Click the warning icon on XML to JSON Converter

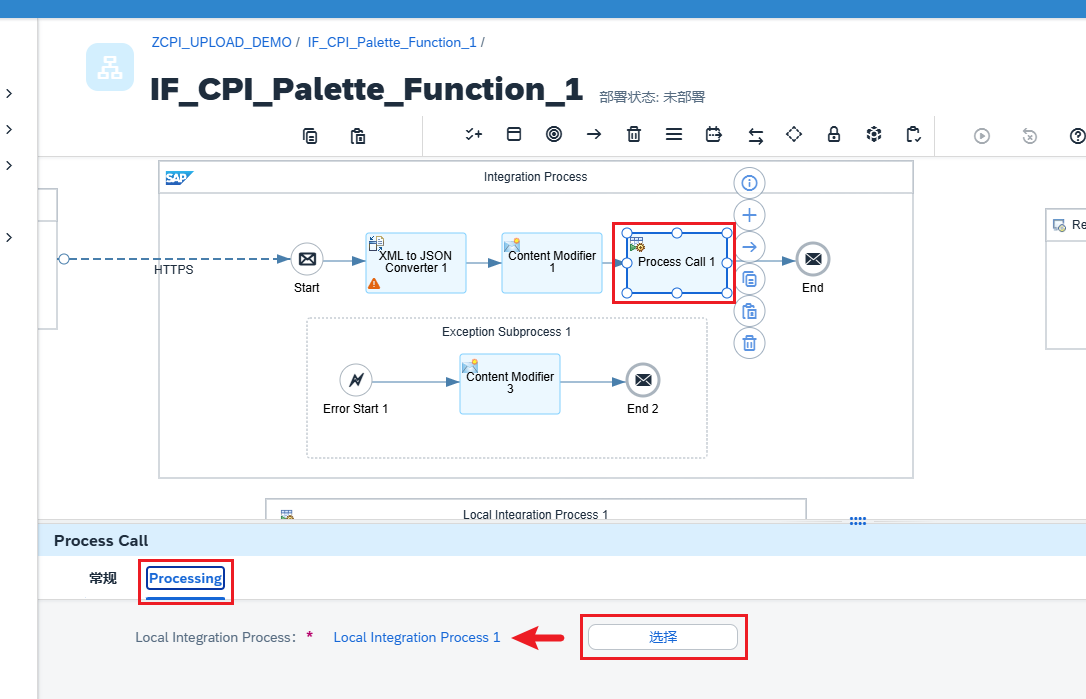coord(374,283)
